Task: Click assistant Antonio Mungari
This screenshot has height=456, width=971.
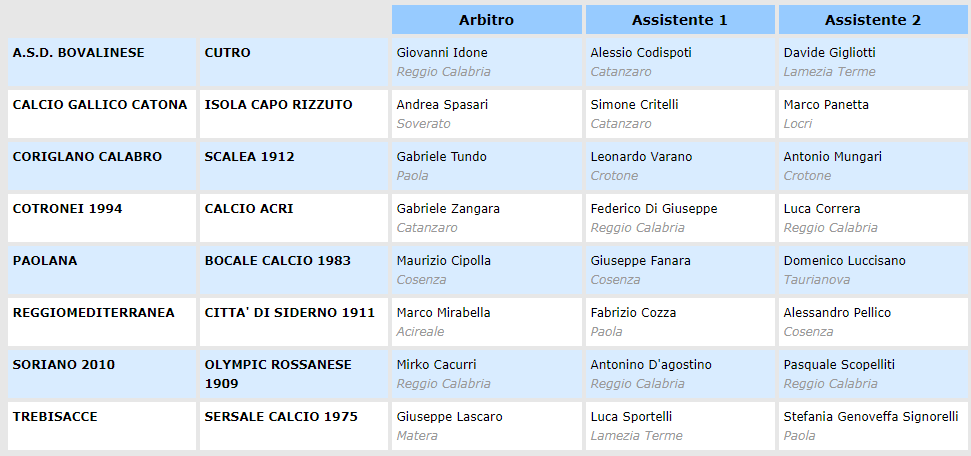Action: tap(831, 156)
